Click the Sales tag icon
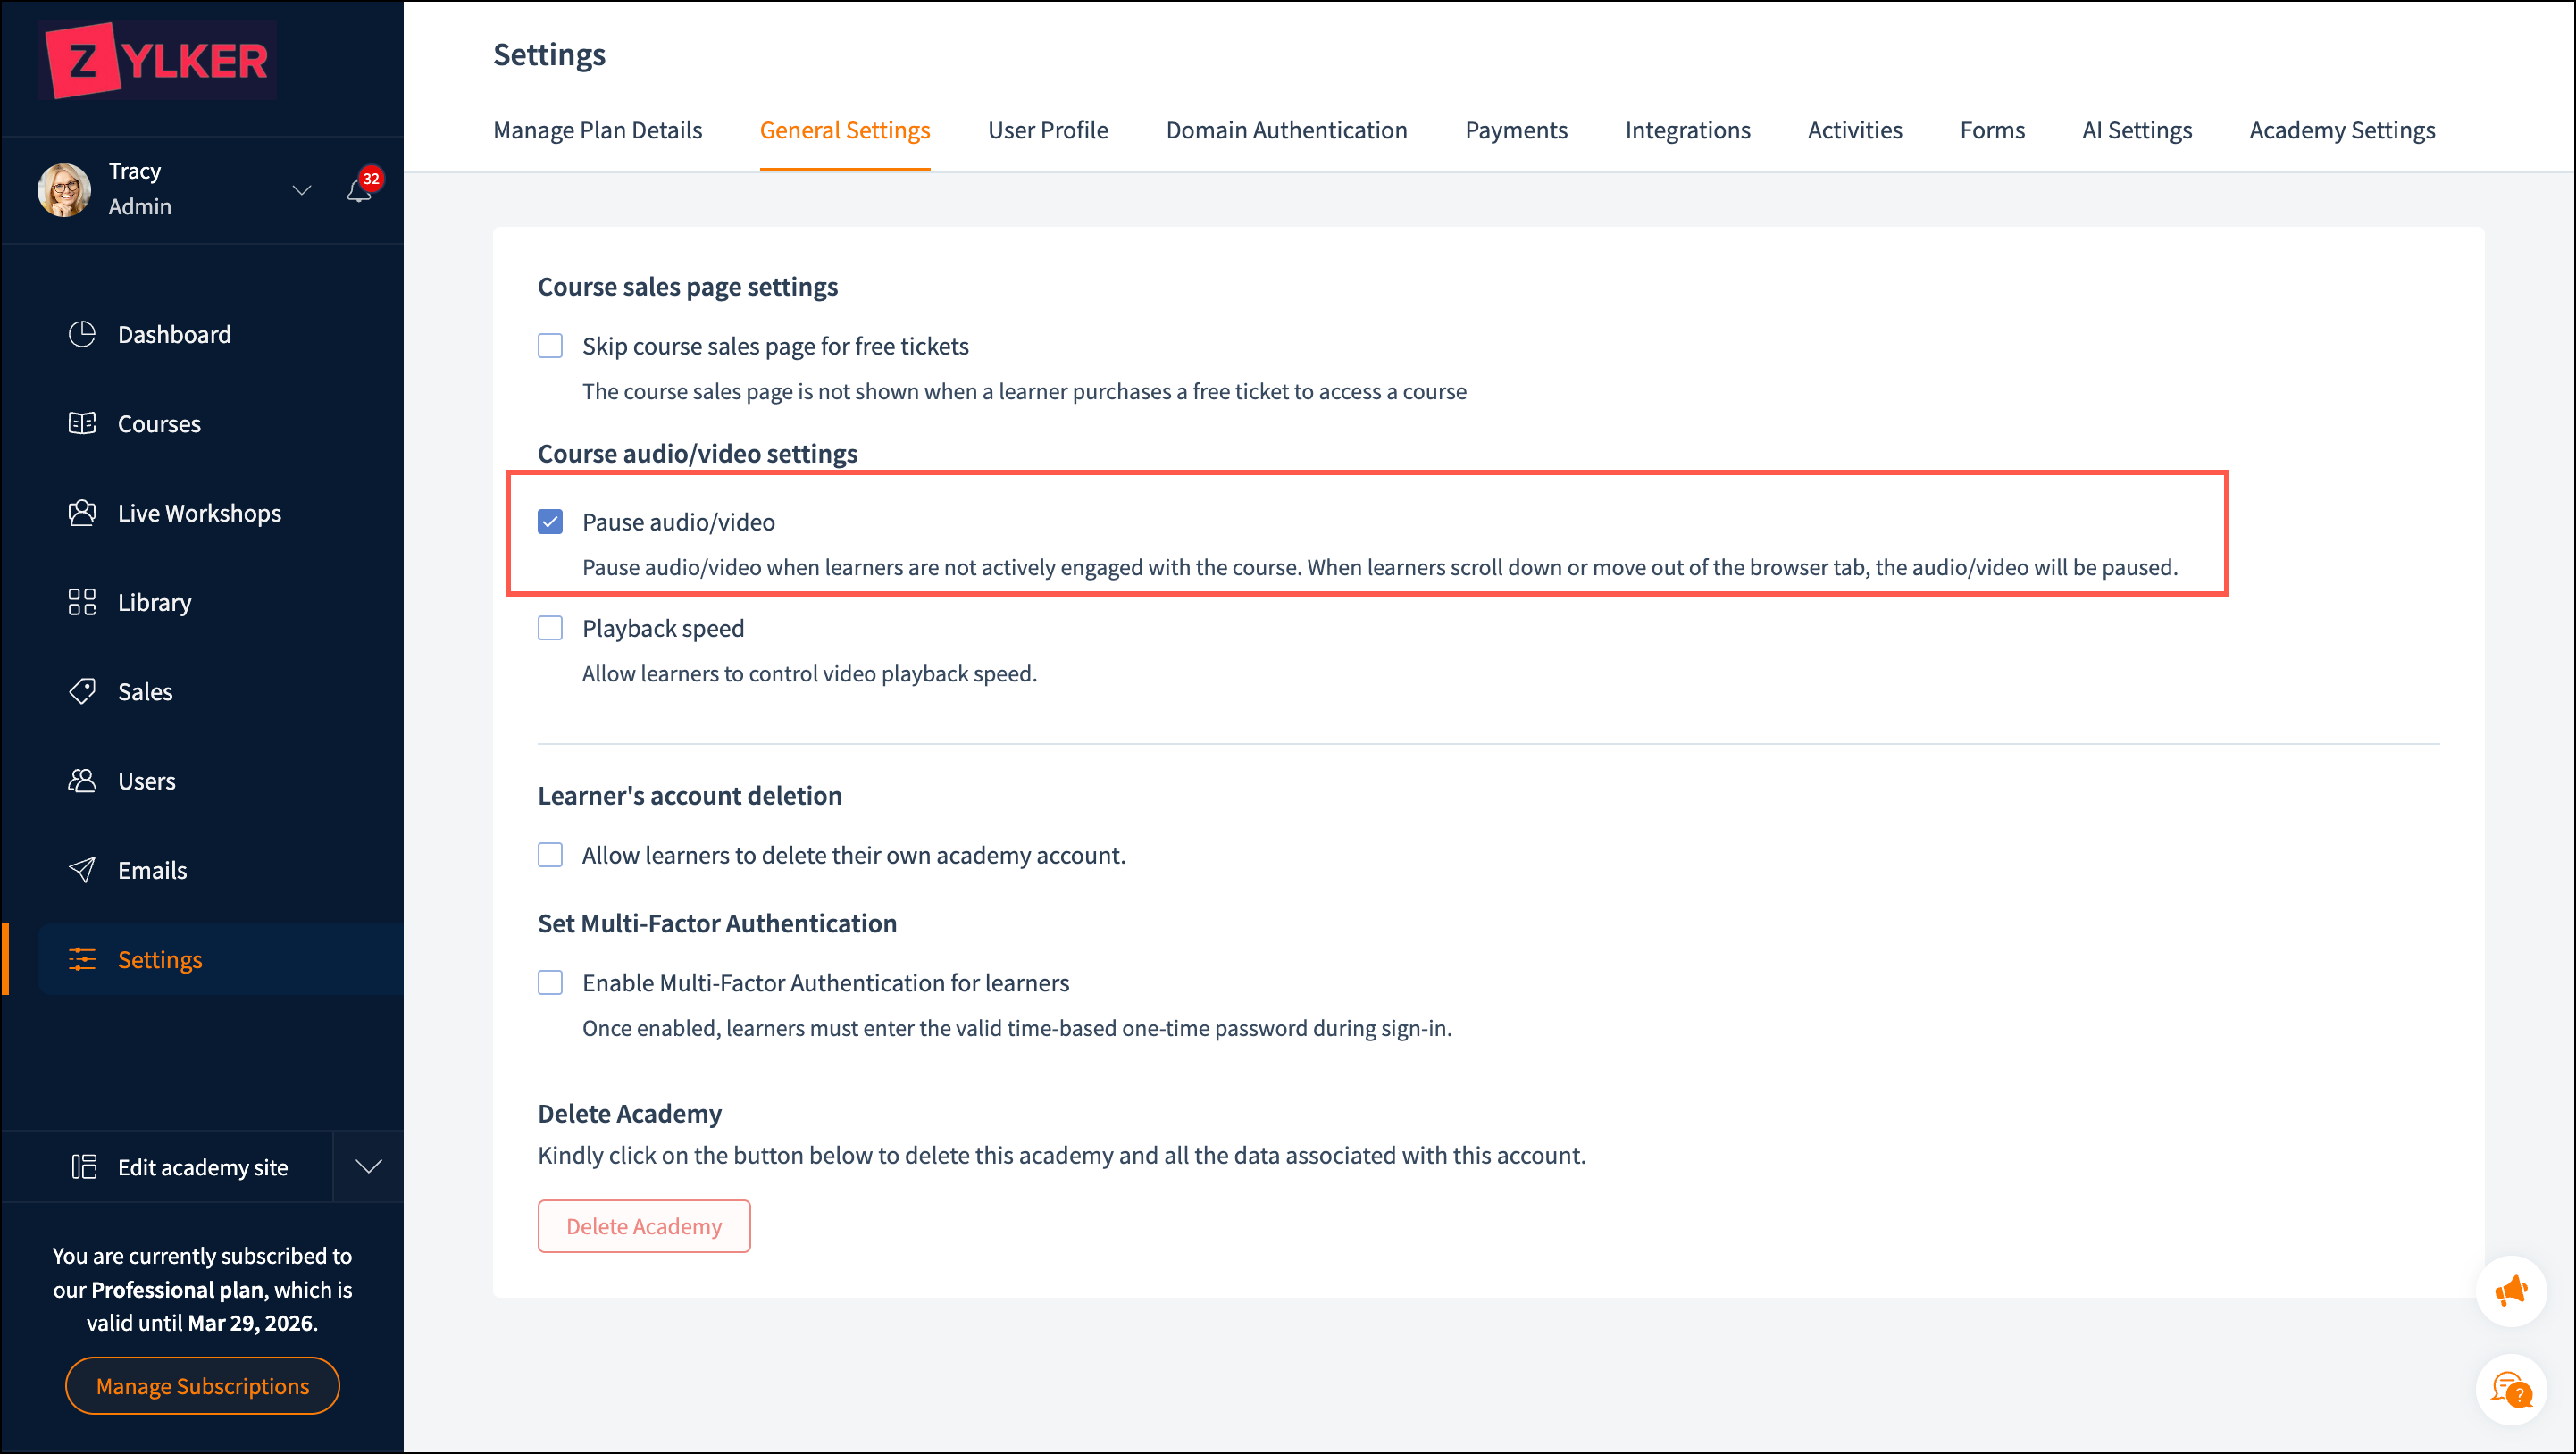Viewport: 2576px width, 1454px height. (x=82, y=691)
